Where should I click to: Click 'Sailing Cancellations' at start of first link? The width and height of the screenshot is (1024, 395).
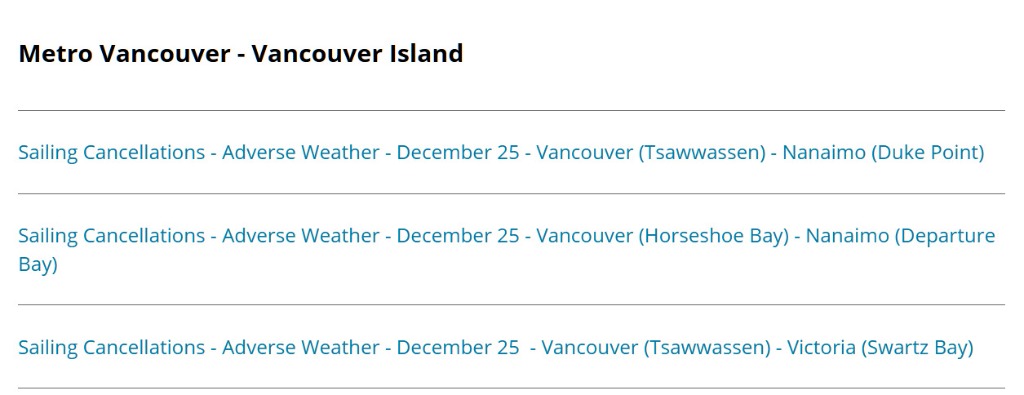coord(112,153)
